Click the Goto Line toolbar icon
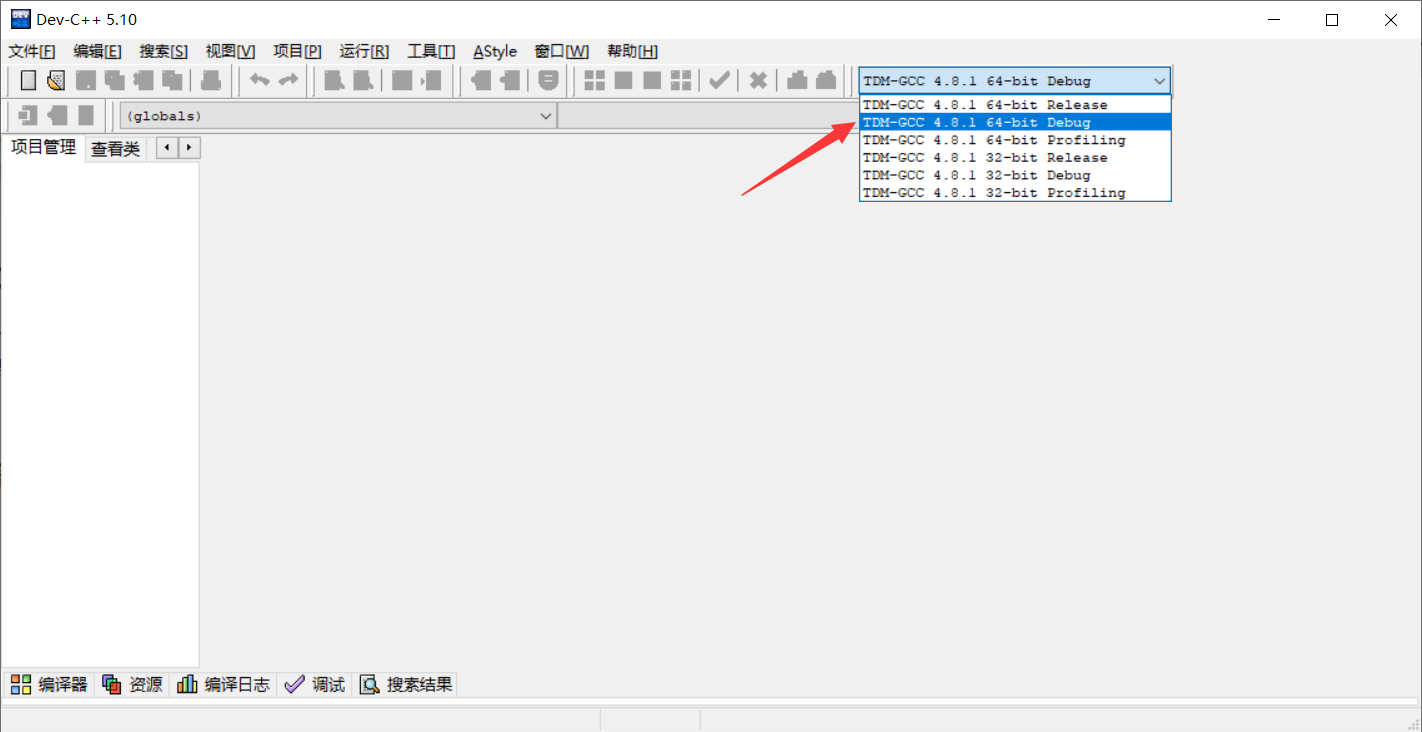Screen dimensions: 1422x732 click(x=431, y=81)
